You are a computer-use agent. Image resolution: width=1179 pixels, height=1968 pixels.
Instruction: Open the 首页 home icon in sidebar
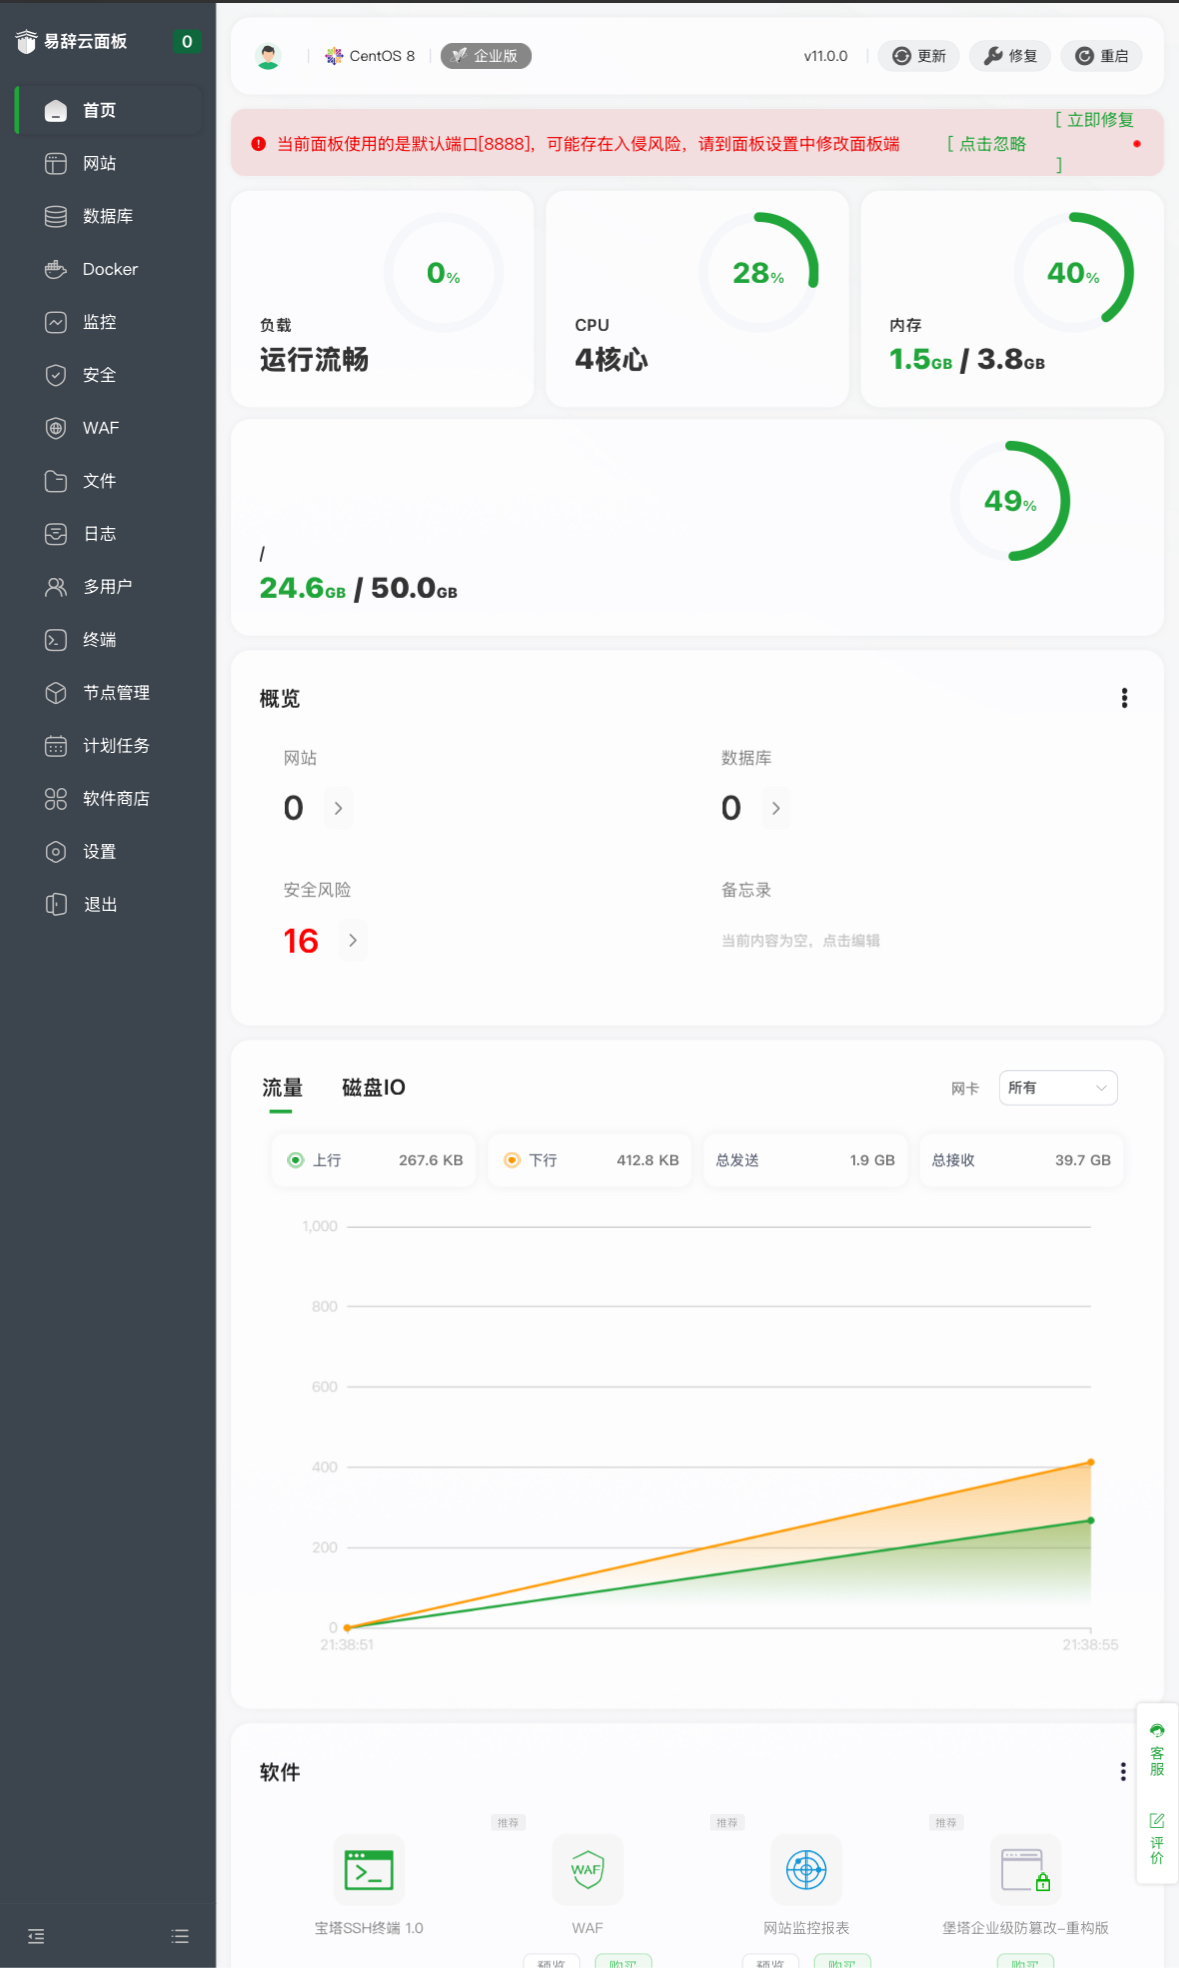56,111
